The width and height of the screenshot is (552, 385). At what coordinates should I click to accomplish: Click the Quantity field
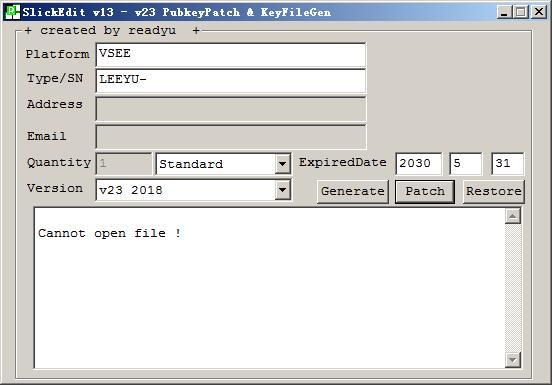pos(124,164)
